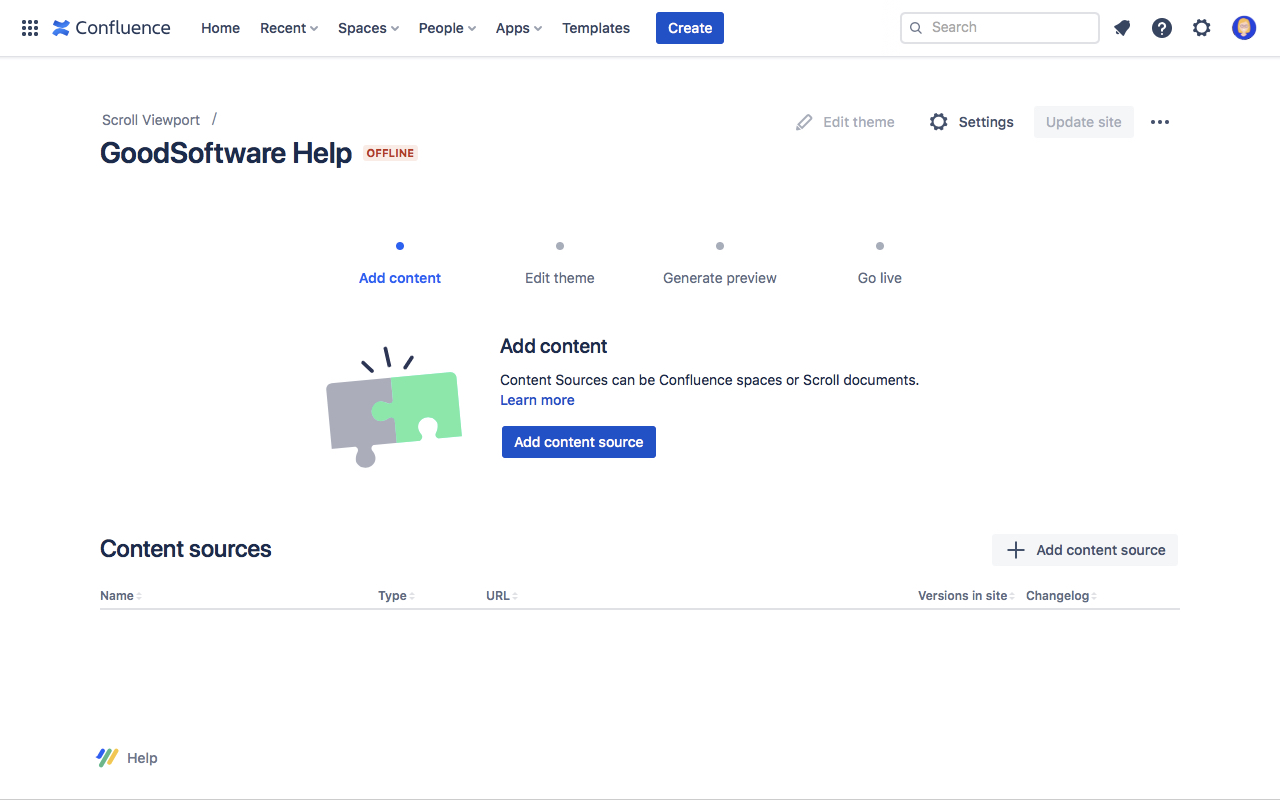Open the app switcher grid icon

pyautogui.click(x=30, y=28)
